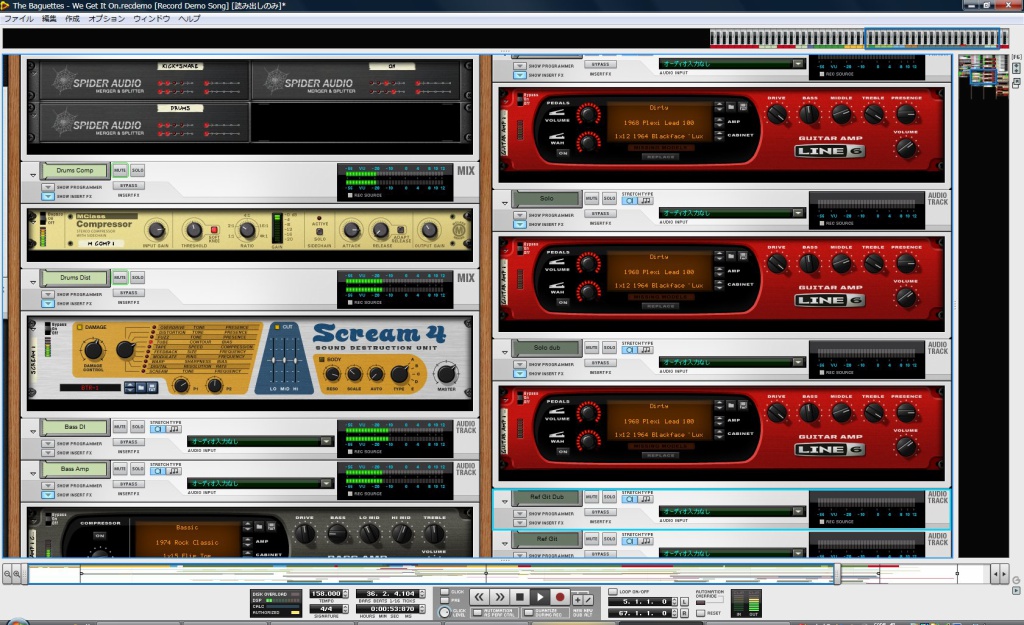Fold the Solo audio track device
The width and height of the screenshot is (1024, 625).
[x=504, y=203]
